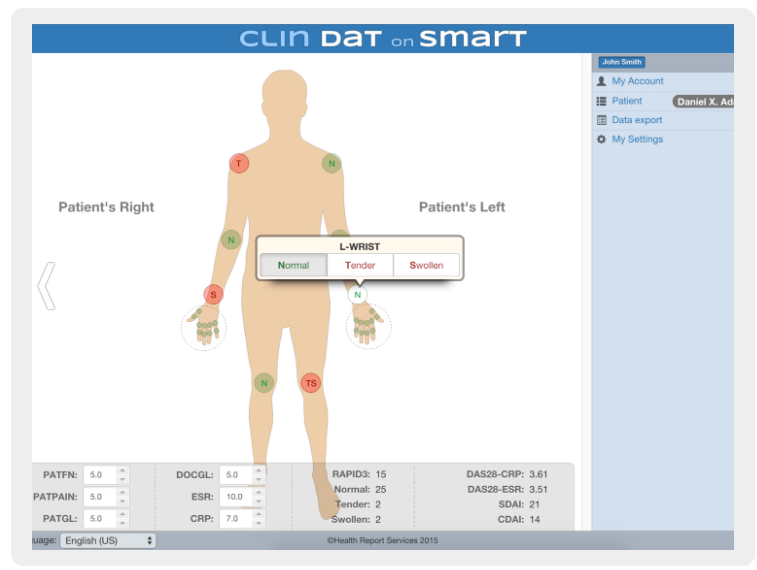Click the SDAI score 21

pyautogui.click(x=534, y=504)
